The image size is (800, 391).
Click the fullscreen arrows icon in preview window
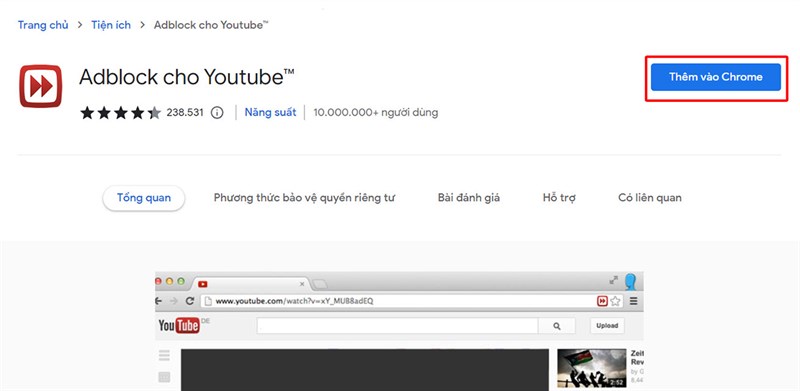(613, 280)
